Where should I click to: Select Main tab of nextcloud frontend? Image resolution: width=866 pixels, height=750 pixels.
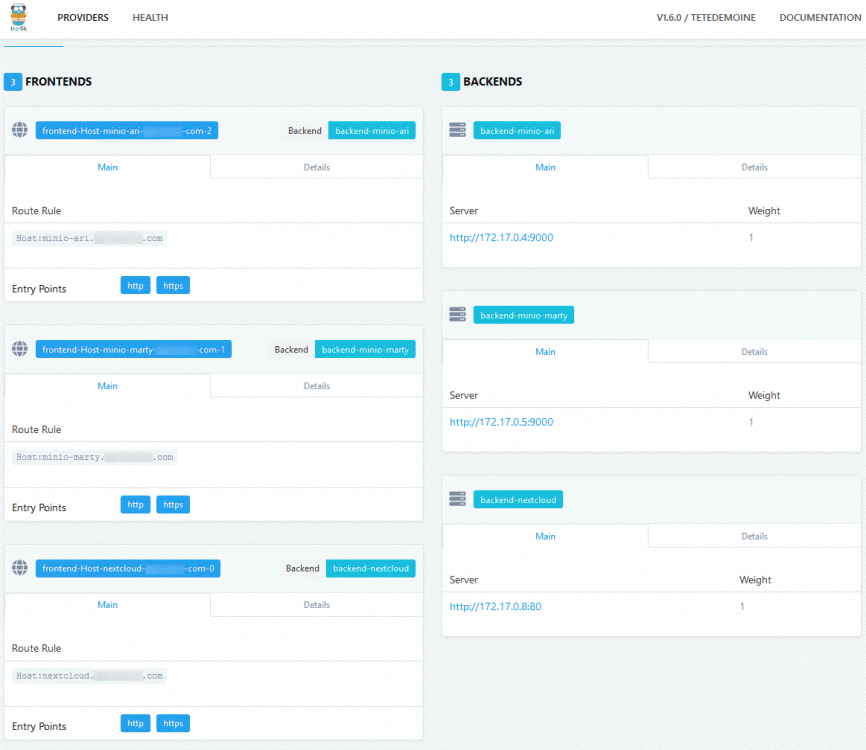108,605
